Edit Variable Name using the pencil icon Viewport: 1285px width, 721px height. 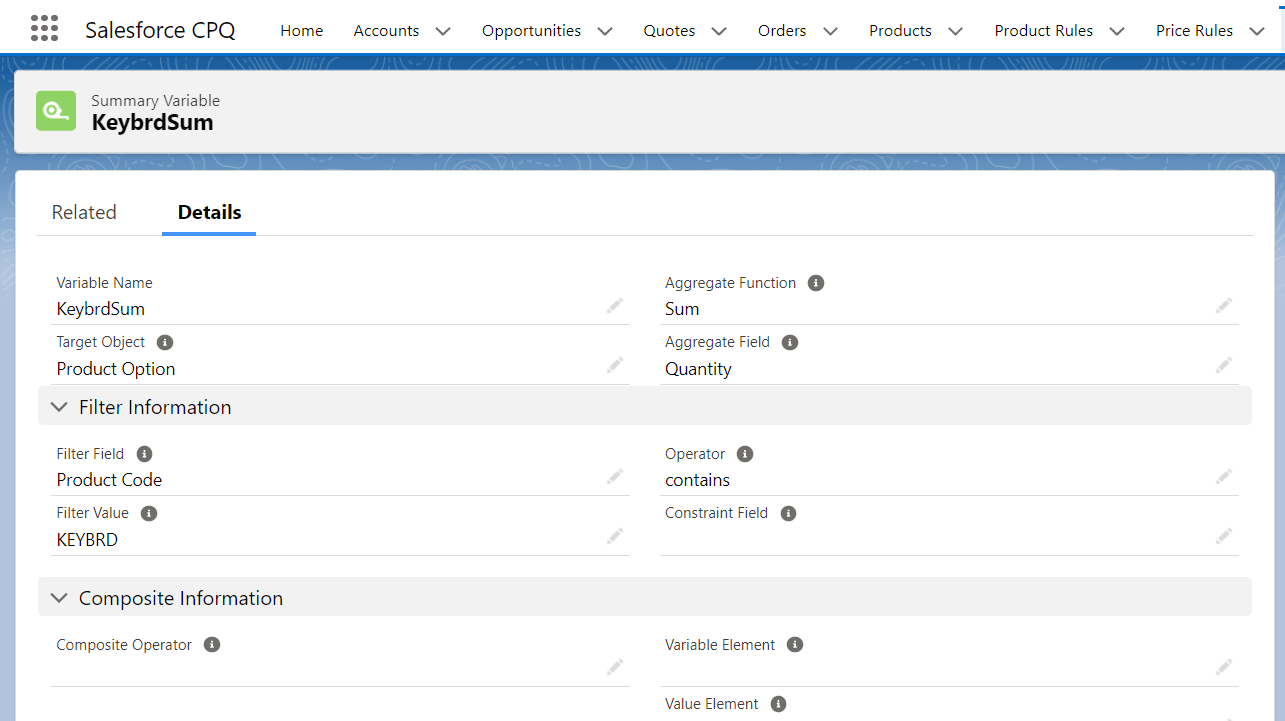(615, 305)
